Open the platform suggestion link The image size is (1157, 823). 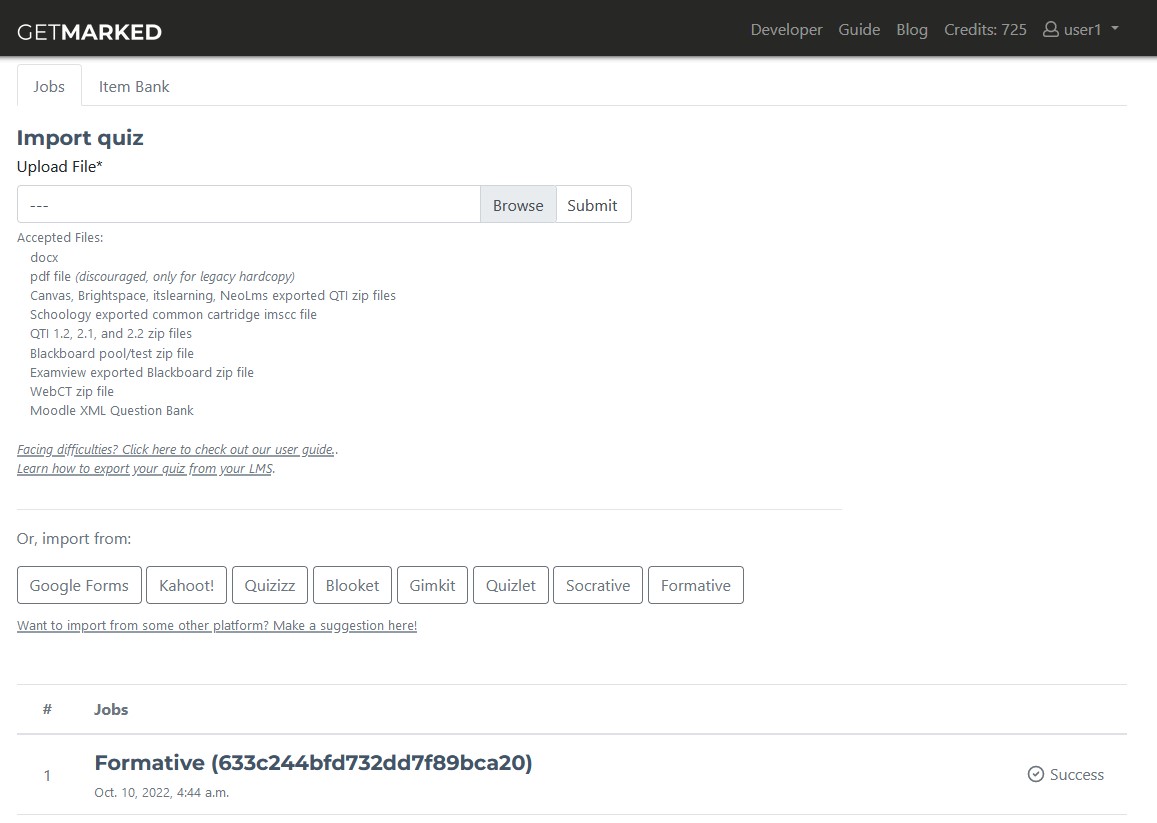(217, 625)
